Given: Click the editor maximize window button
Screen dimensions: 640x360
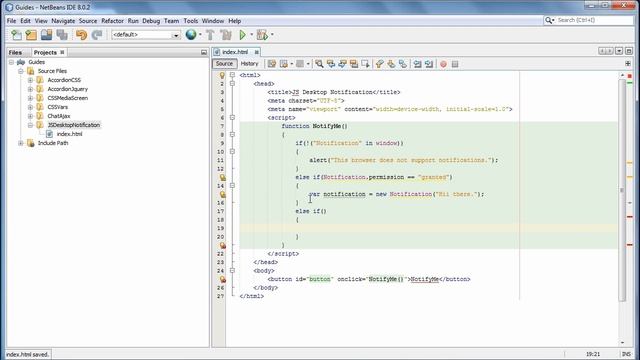Looking at the screenshot, I should (x=629, y=51).
